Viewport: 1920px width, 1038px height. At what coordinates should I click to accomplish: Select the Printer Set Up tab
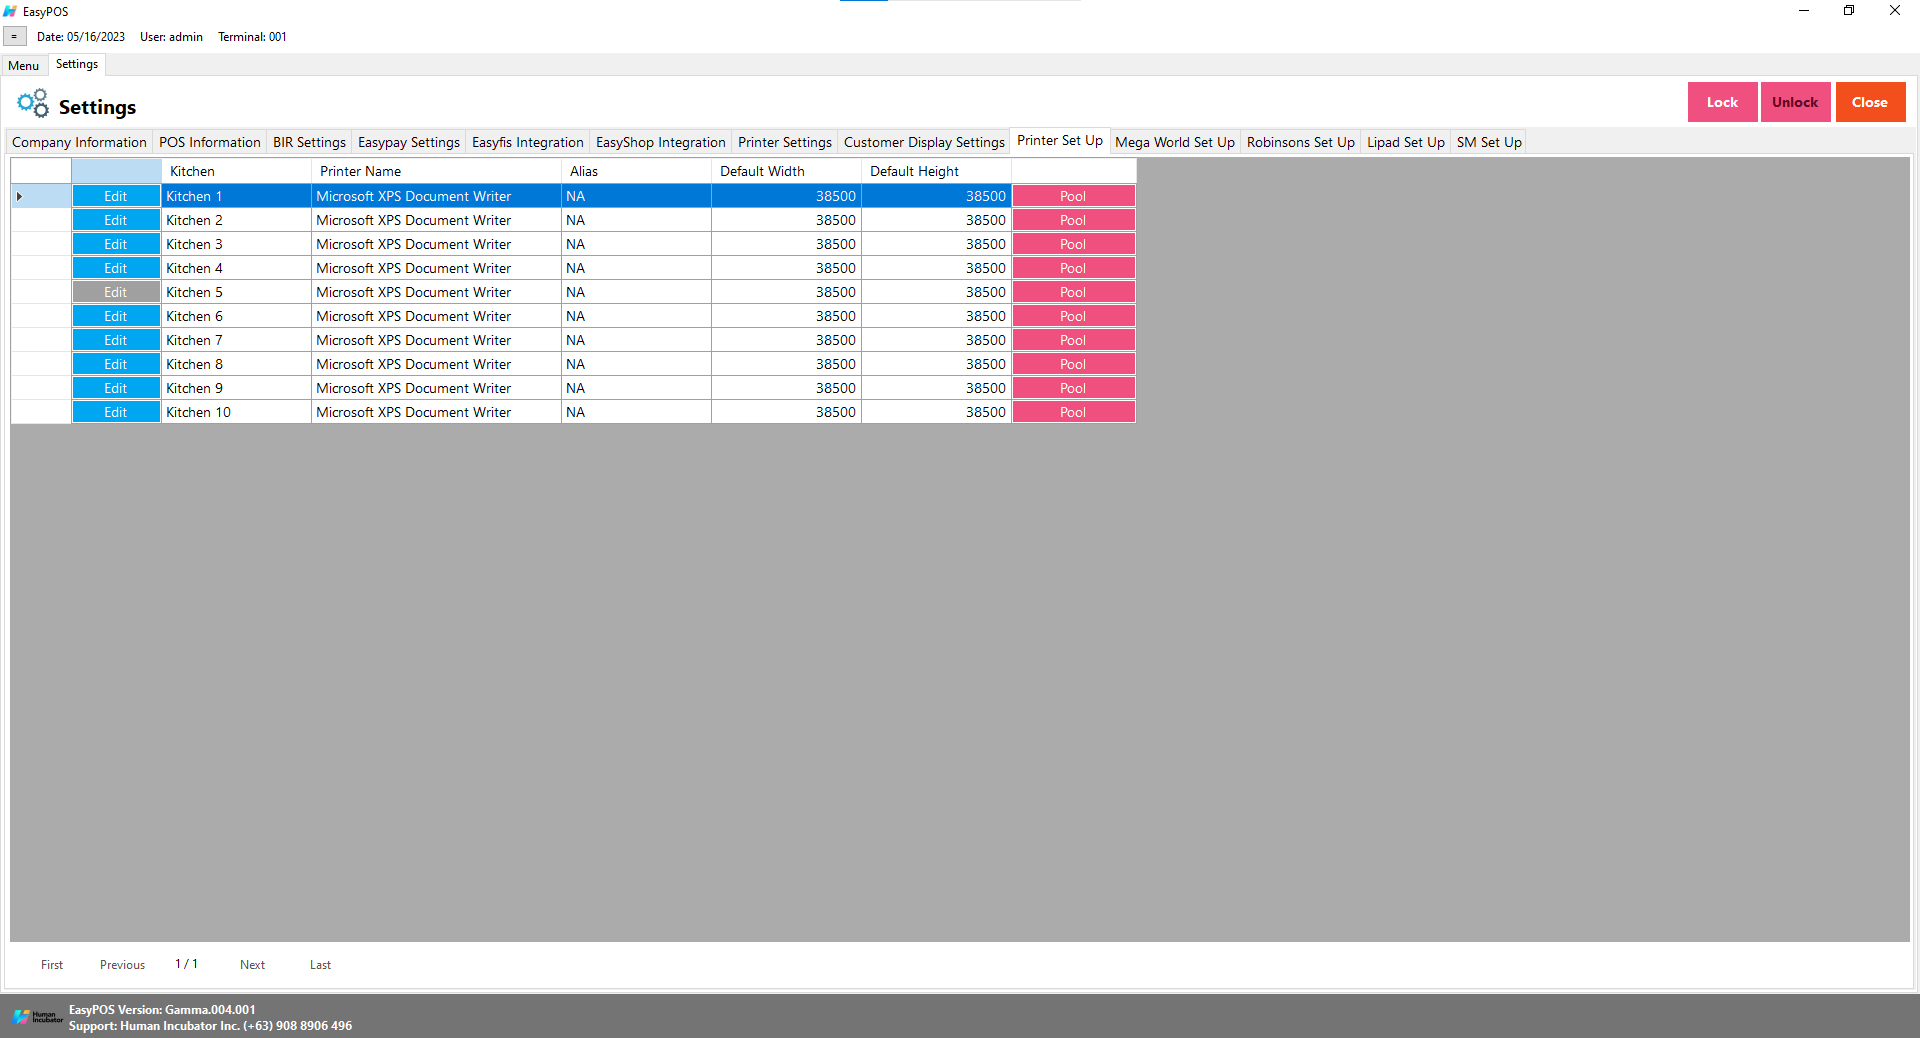(x=1060, y=141)
